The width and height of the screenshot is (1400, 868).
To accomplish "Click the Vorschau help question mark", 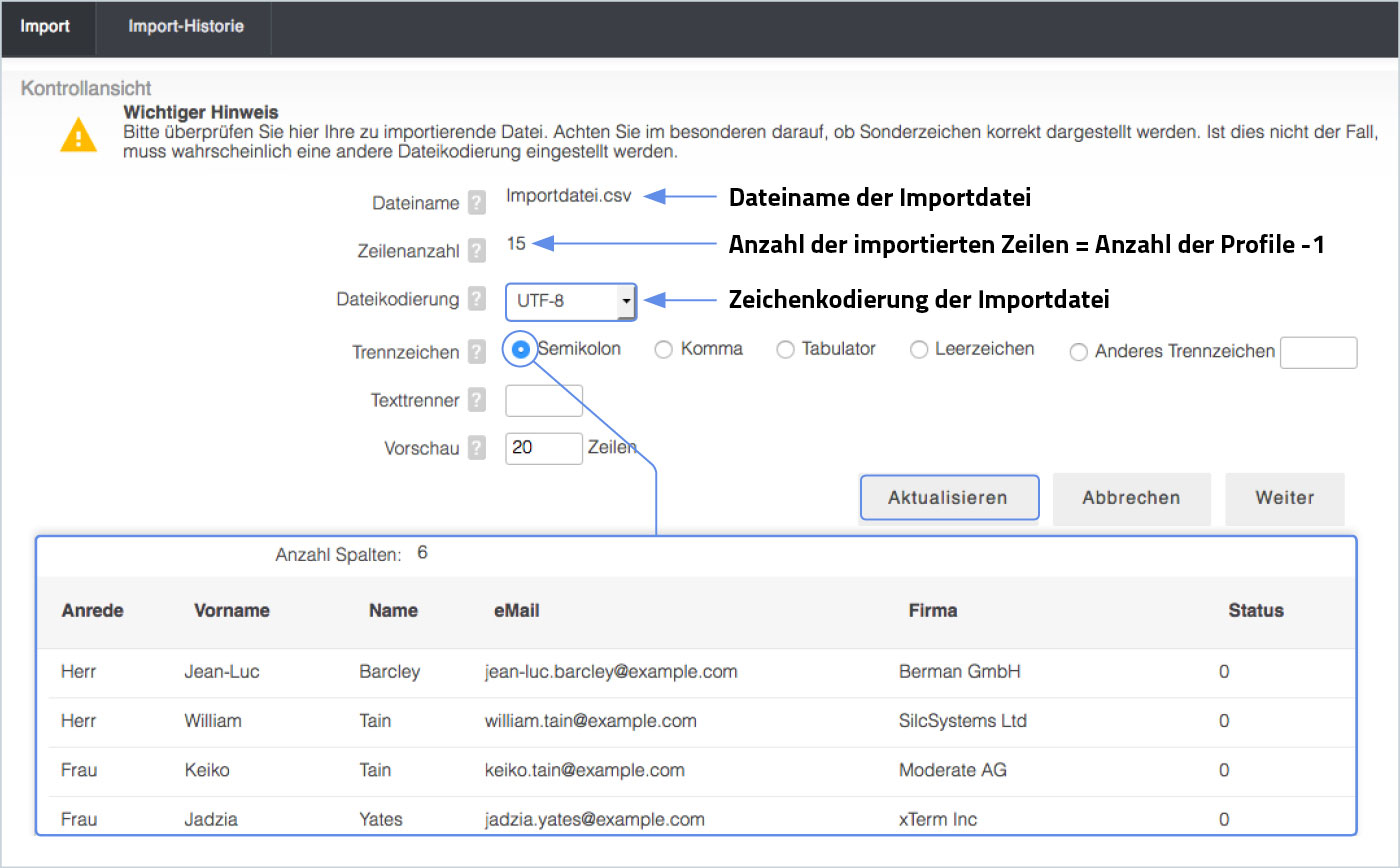I will coord(477,448).
